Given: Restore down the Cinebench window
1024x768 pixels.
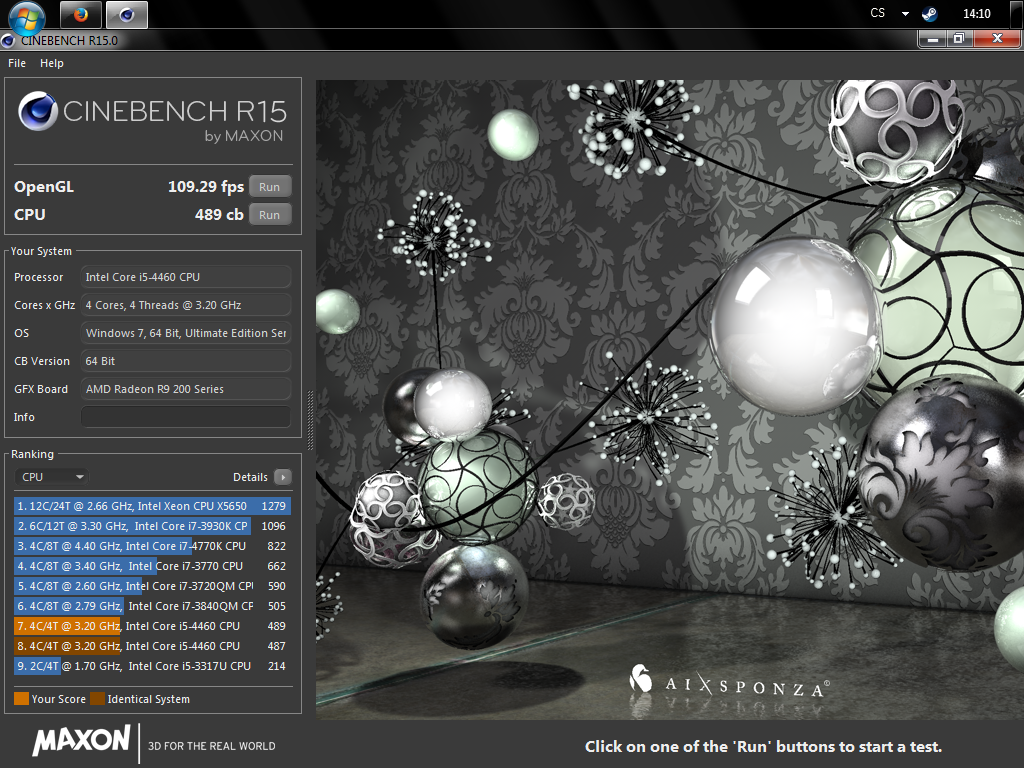Looking at the screenshot, I should click(959, 39).
